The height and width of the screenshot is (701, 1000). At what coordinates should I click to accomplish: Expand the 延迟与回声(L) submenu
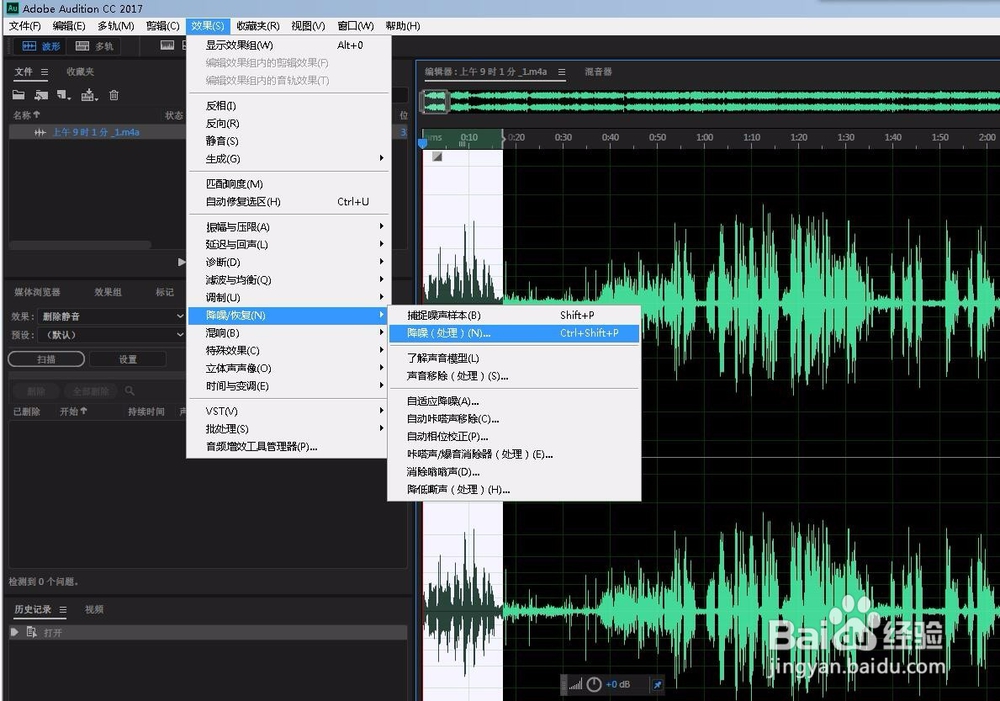288,244
